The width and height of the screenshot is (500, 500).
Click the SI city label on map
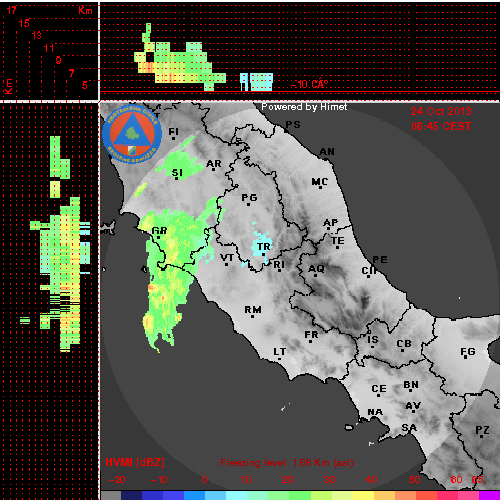tap(177, 173)
